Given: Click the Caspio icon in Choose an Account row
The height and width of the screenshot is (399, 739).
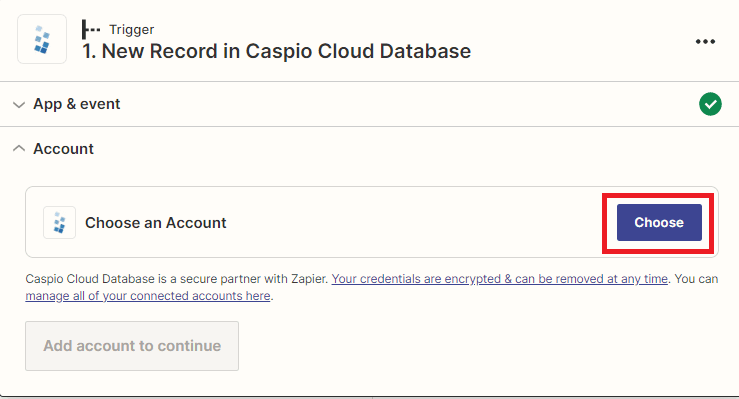Looking at the screenshot, I should pyautogui.click(x=59, y=222).
